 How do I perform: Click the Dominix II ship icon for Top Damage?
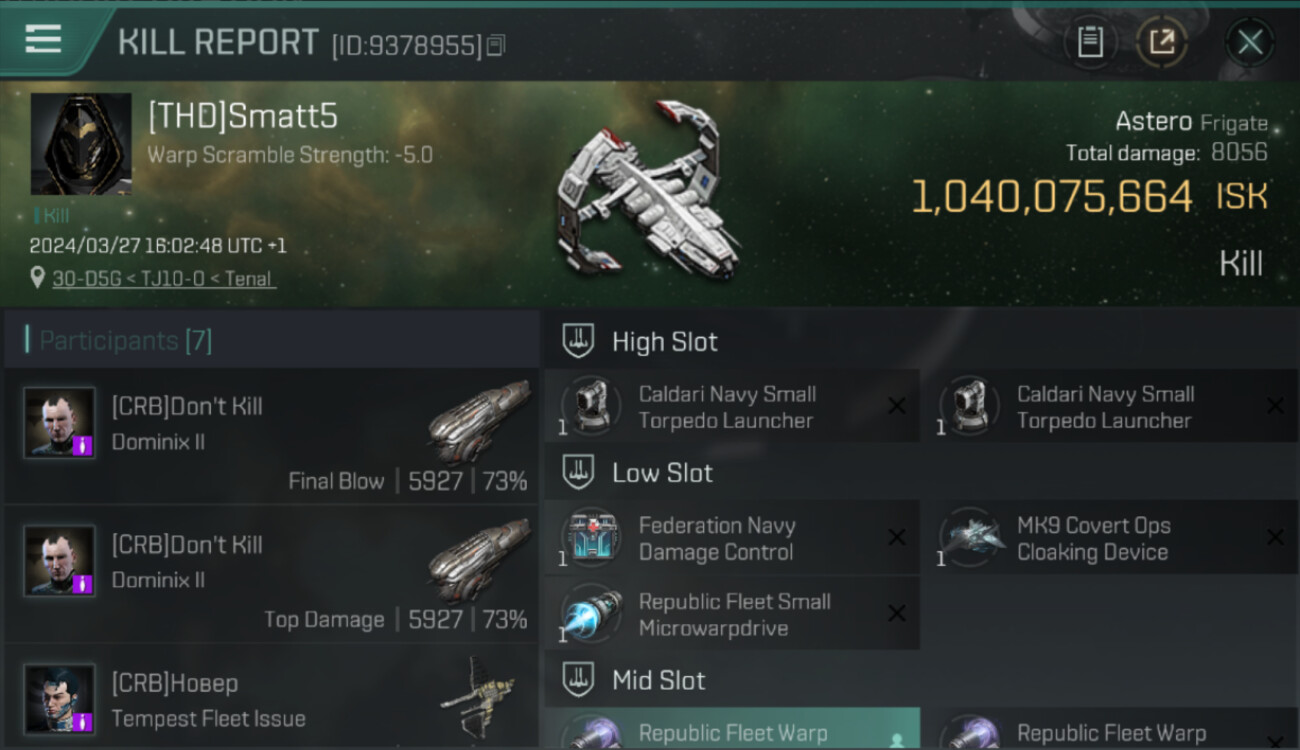[479, 560]
